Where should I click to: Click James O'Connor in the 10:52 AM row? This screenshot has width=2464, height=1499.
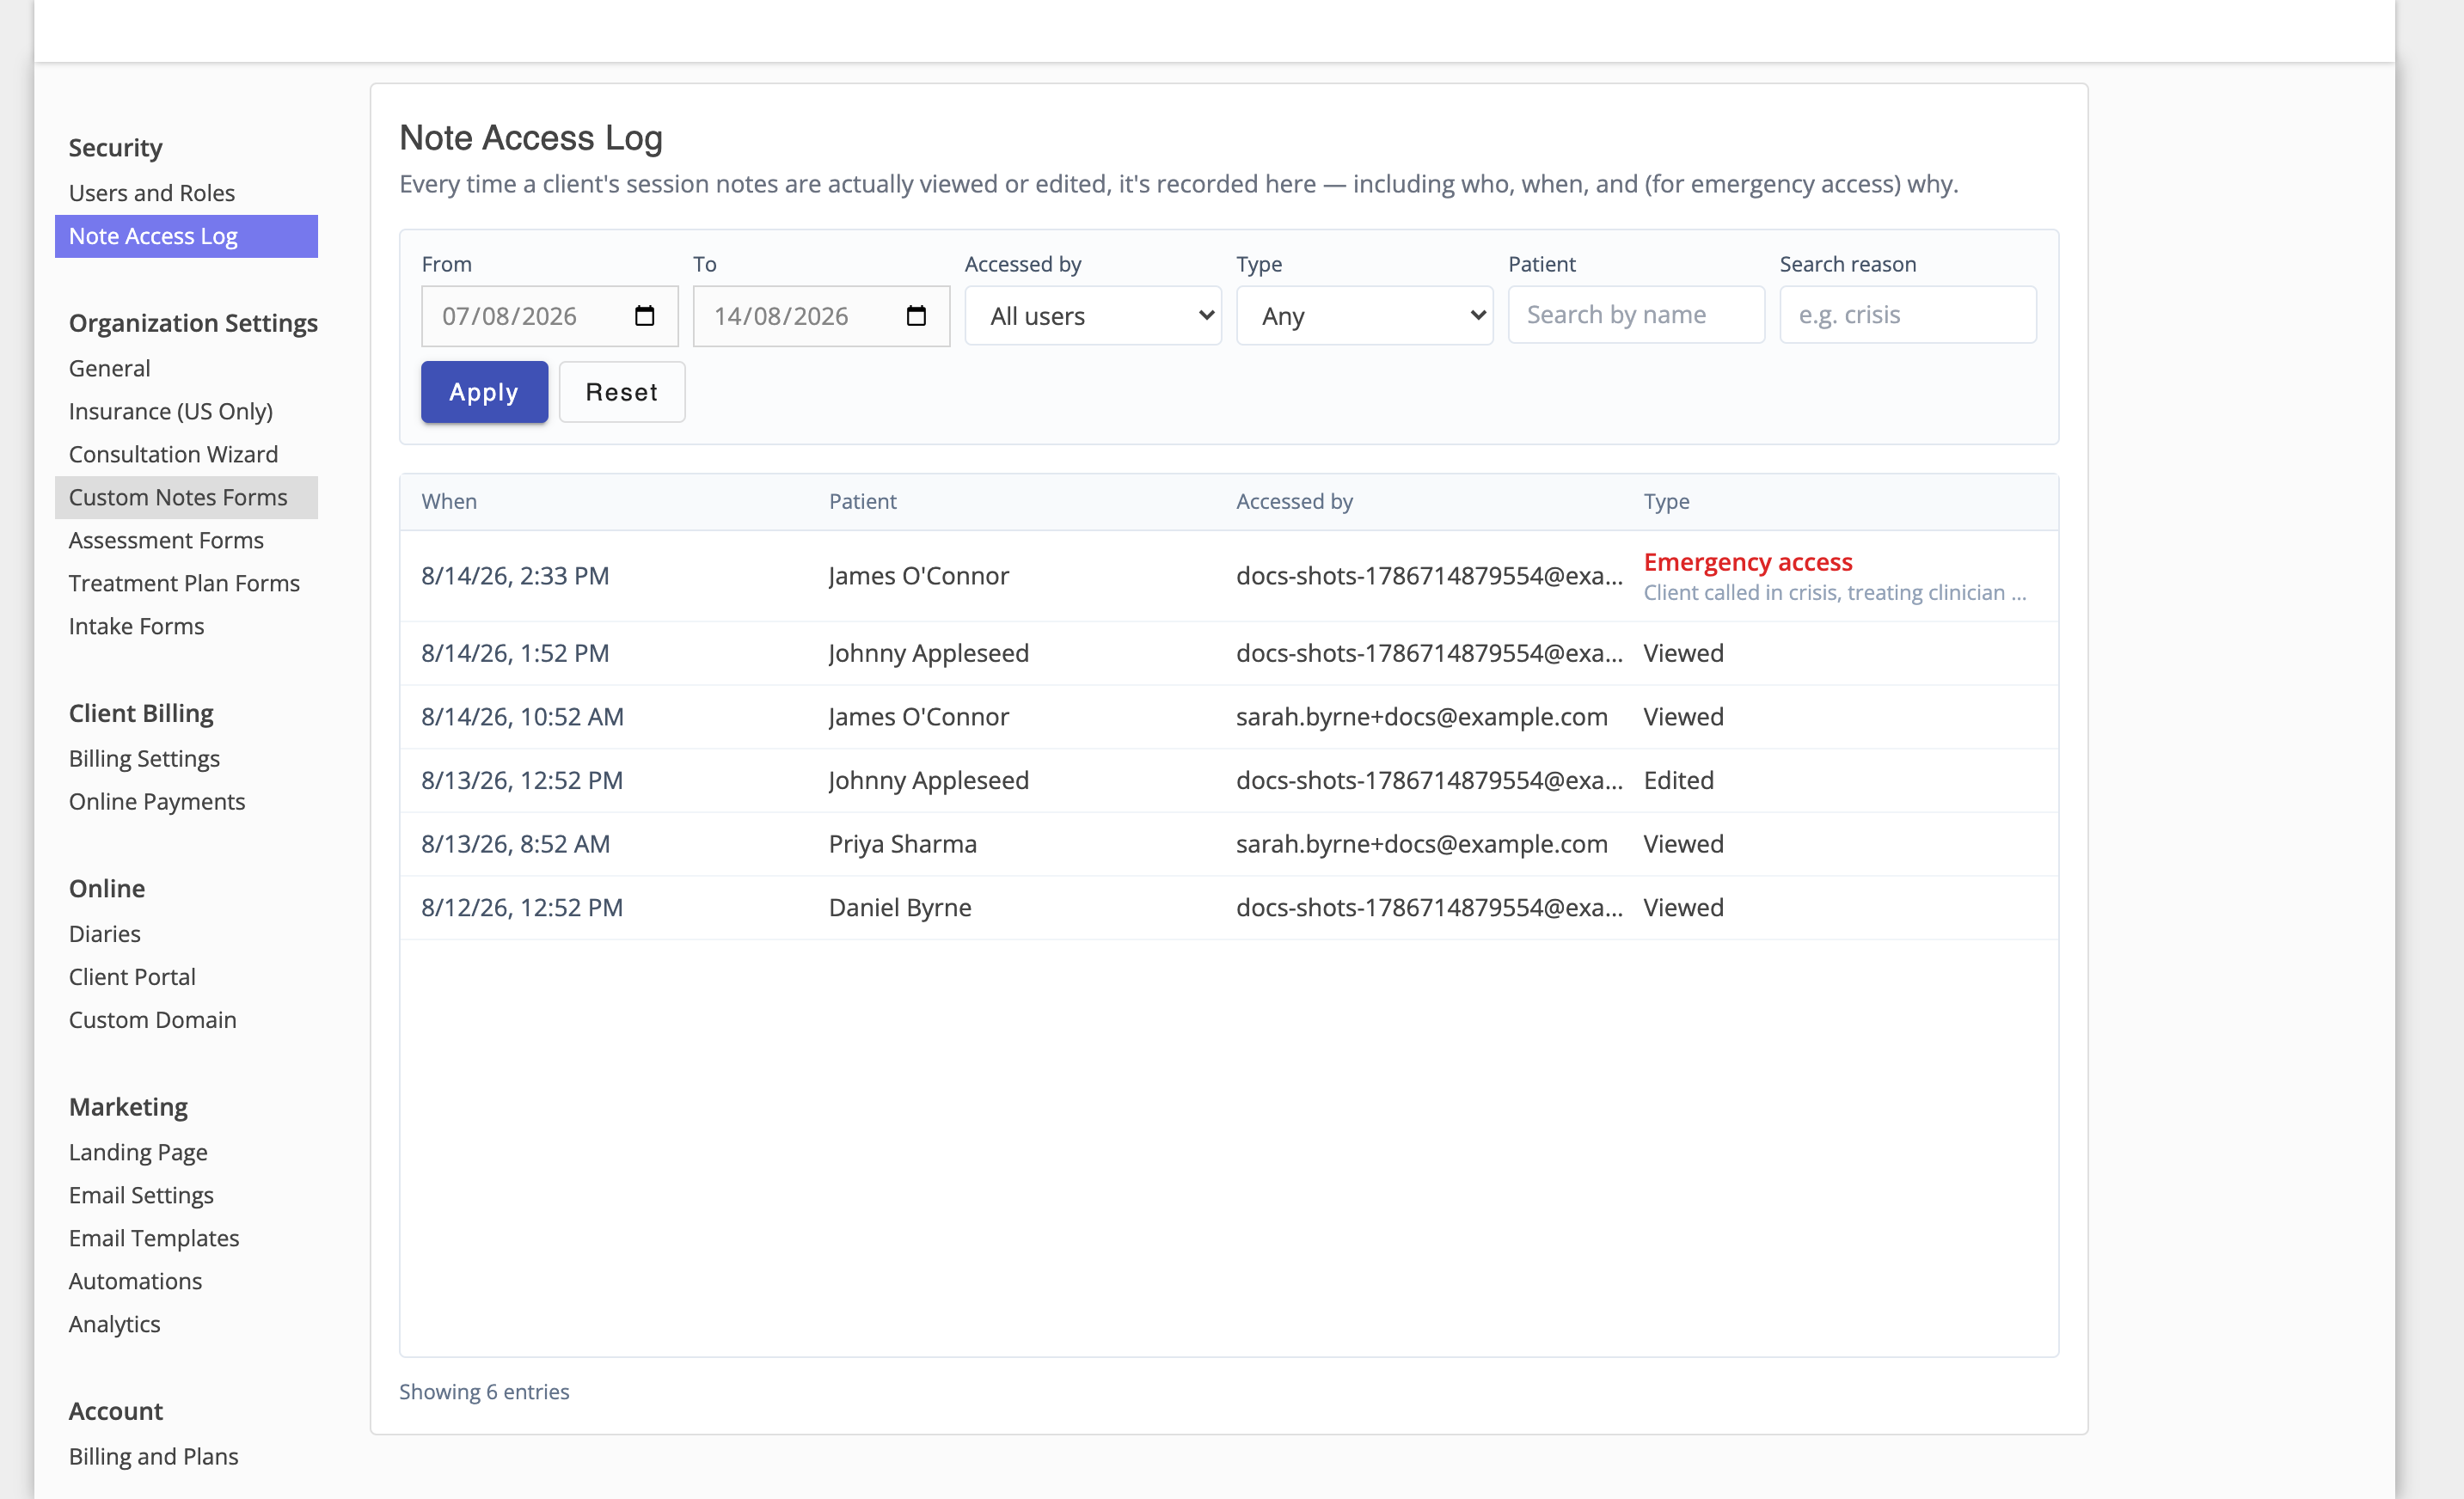click(919, 717)
